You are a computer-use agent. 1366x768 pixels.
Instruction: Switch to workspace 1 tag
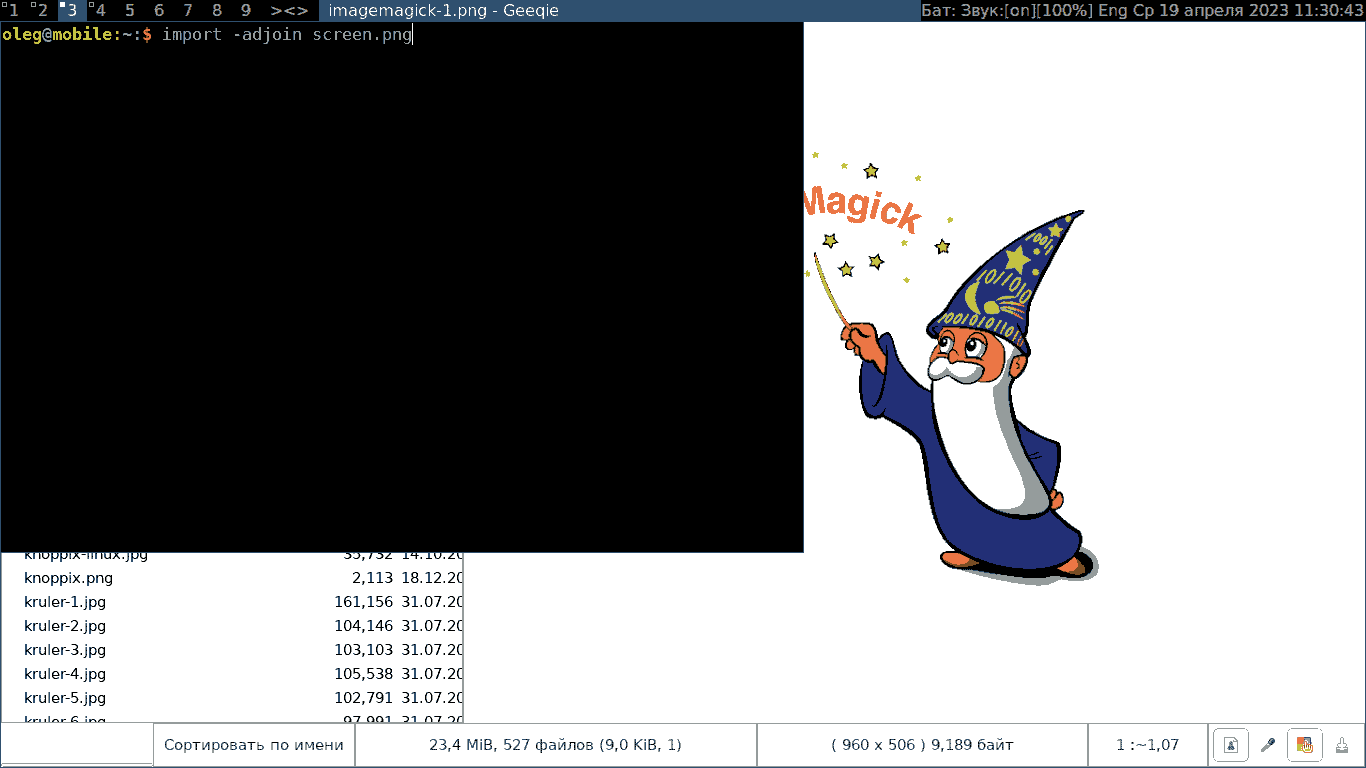pos(13,11)
